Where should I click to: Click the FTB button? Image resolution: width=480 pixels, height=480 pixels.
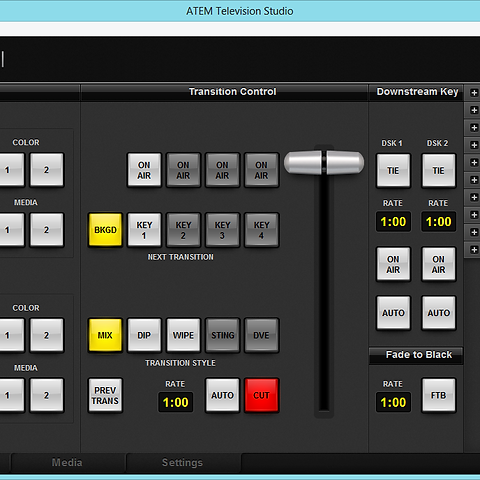(438, 395)
